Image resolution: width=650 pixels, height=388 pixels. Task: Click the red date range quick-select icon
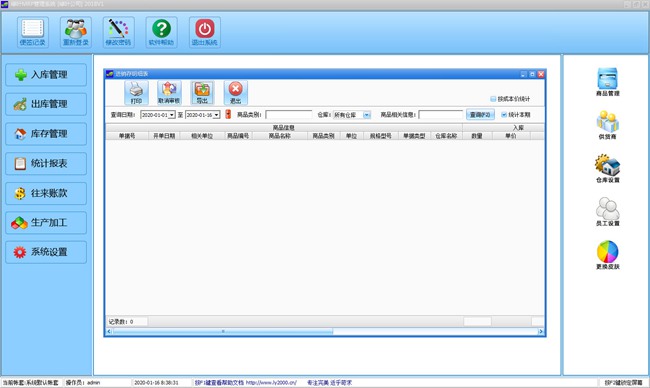(228, 114)
